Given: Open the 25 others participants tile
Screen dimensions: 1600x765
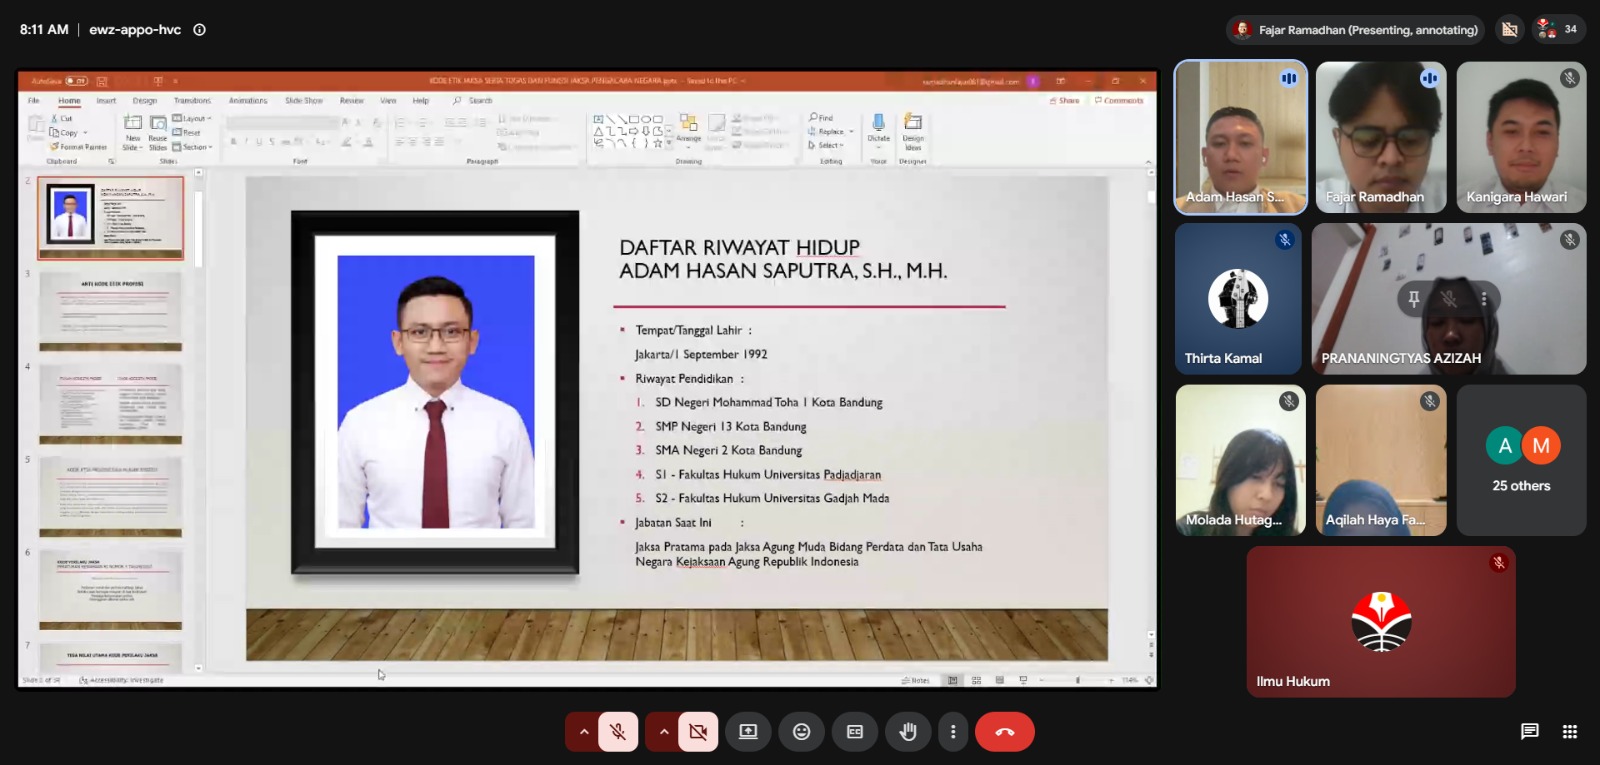Looking at the screenshot, I should click(x=1521, y=460).
